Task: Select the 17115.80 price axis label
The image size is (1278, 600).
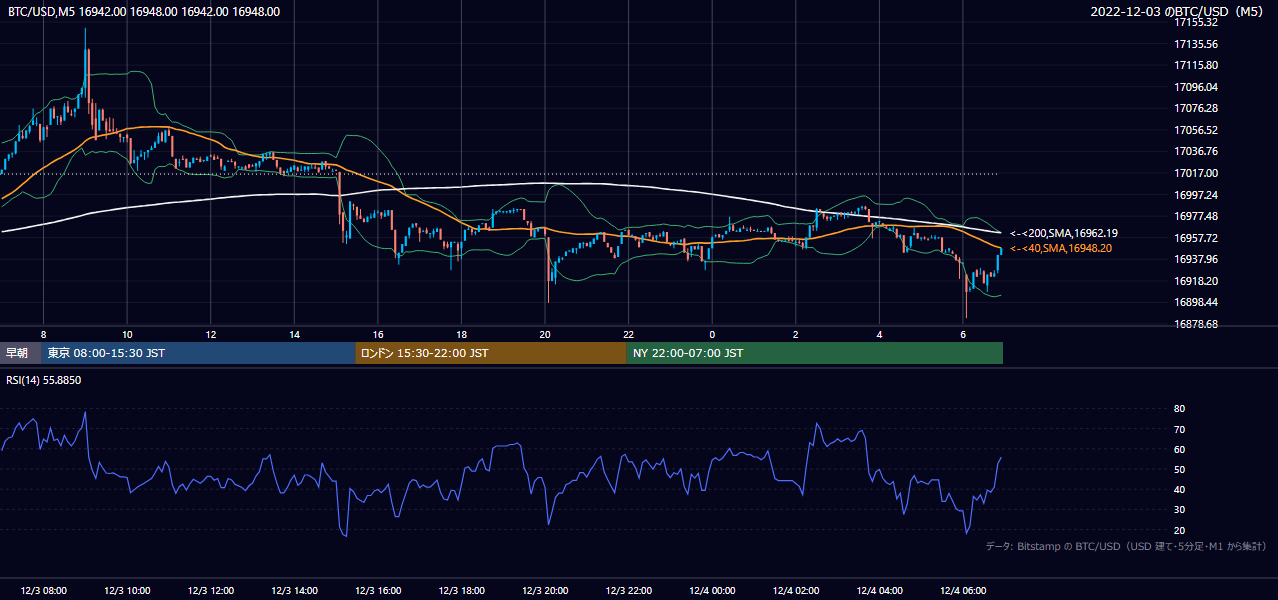Action: (x=1195, y=66)
